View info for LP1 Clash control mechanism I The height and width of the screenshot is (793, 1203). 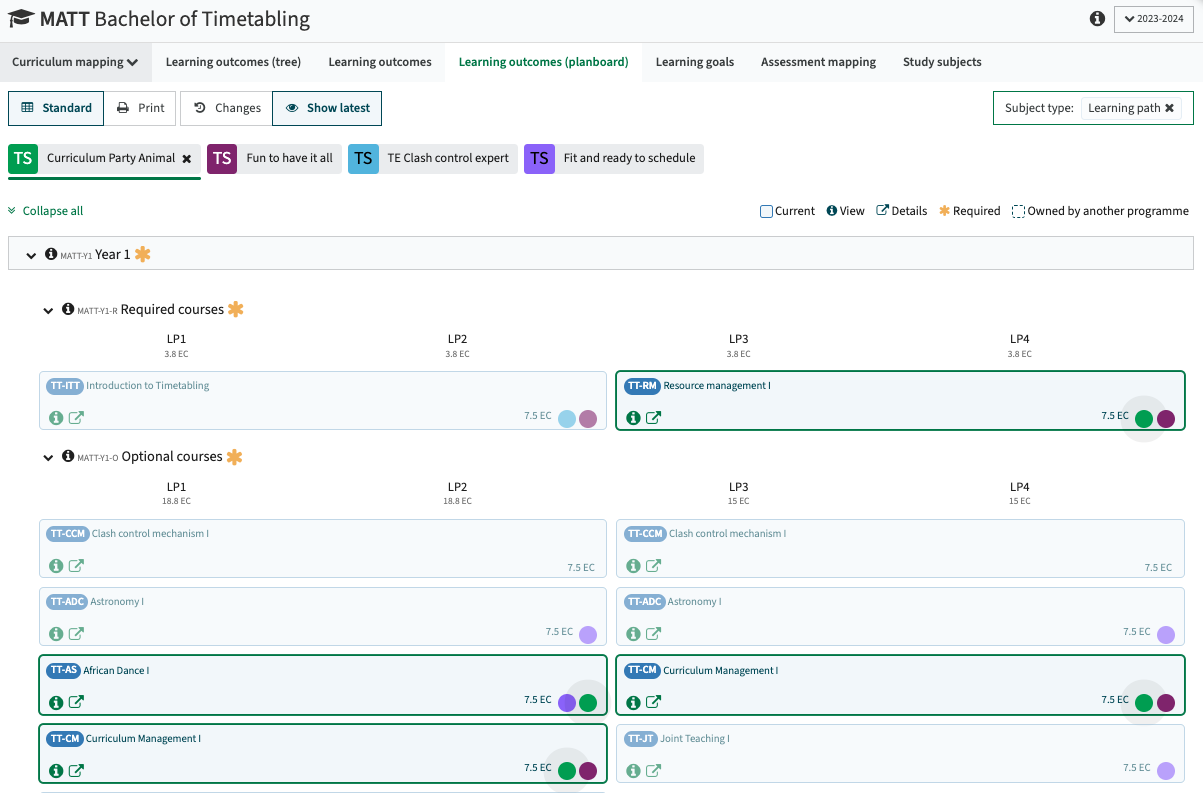(56, 566)
